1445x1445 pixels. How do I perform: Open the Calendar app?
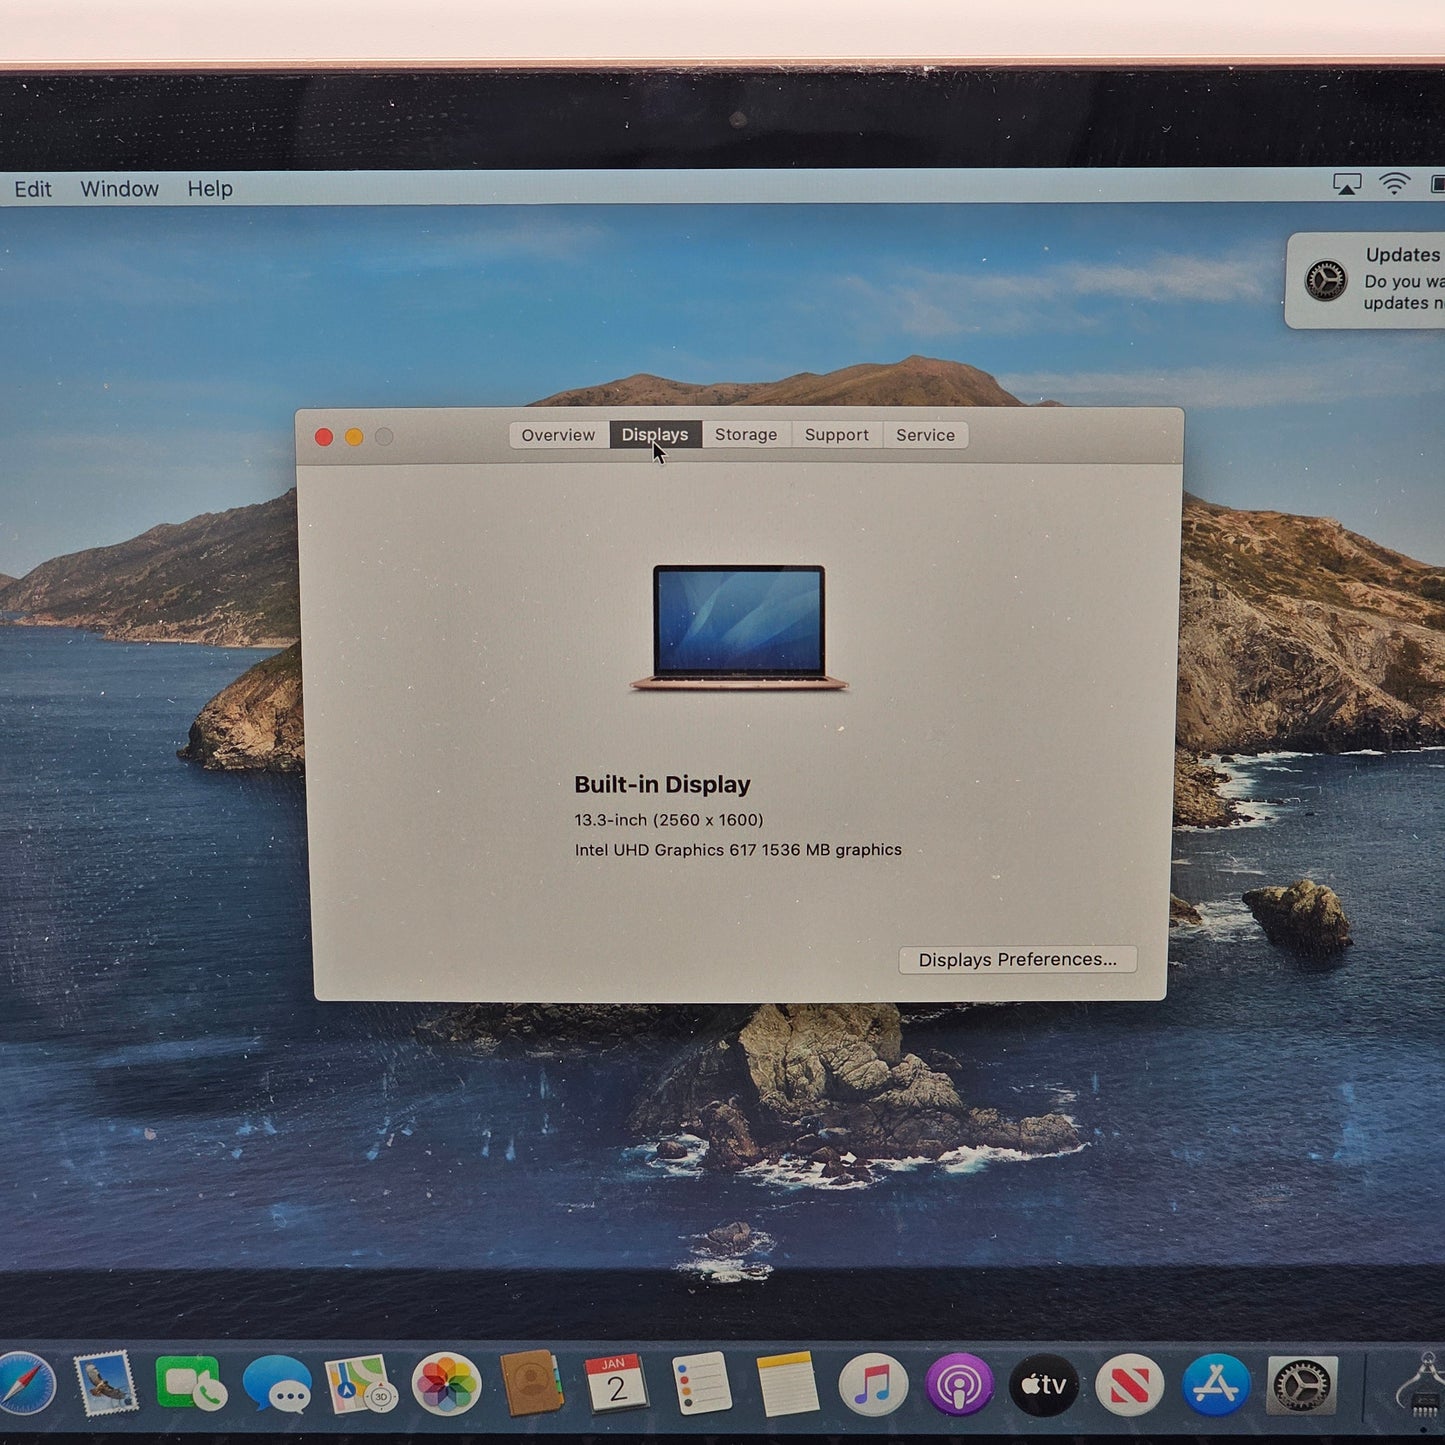(615, 1385)
